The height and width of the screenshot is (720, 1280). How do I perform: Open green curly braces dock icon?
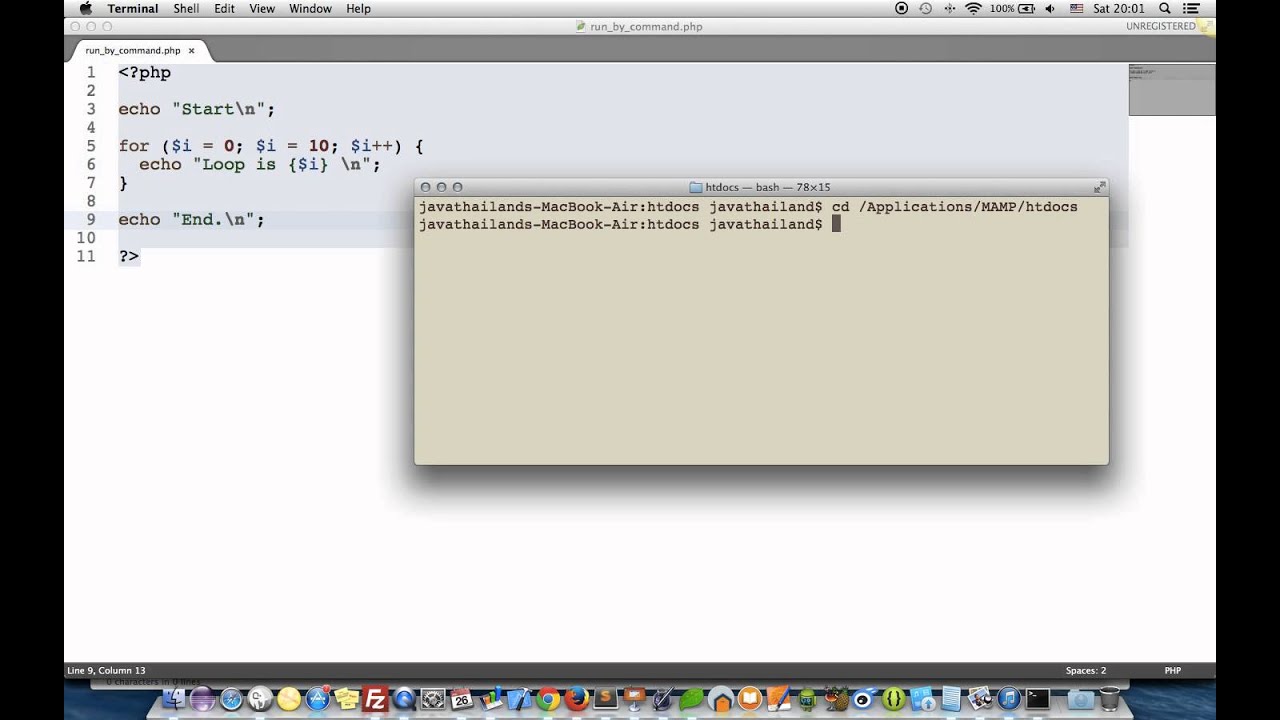[892, 699]
